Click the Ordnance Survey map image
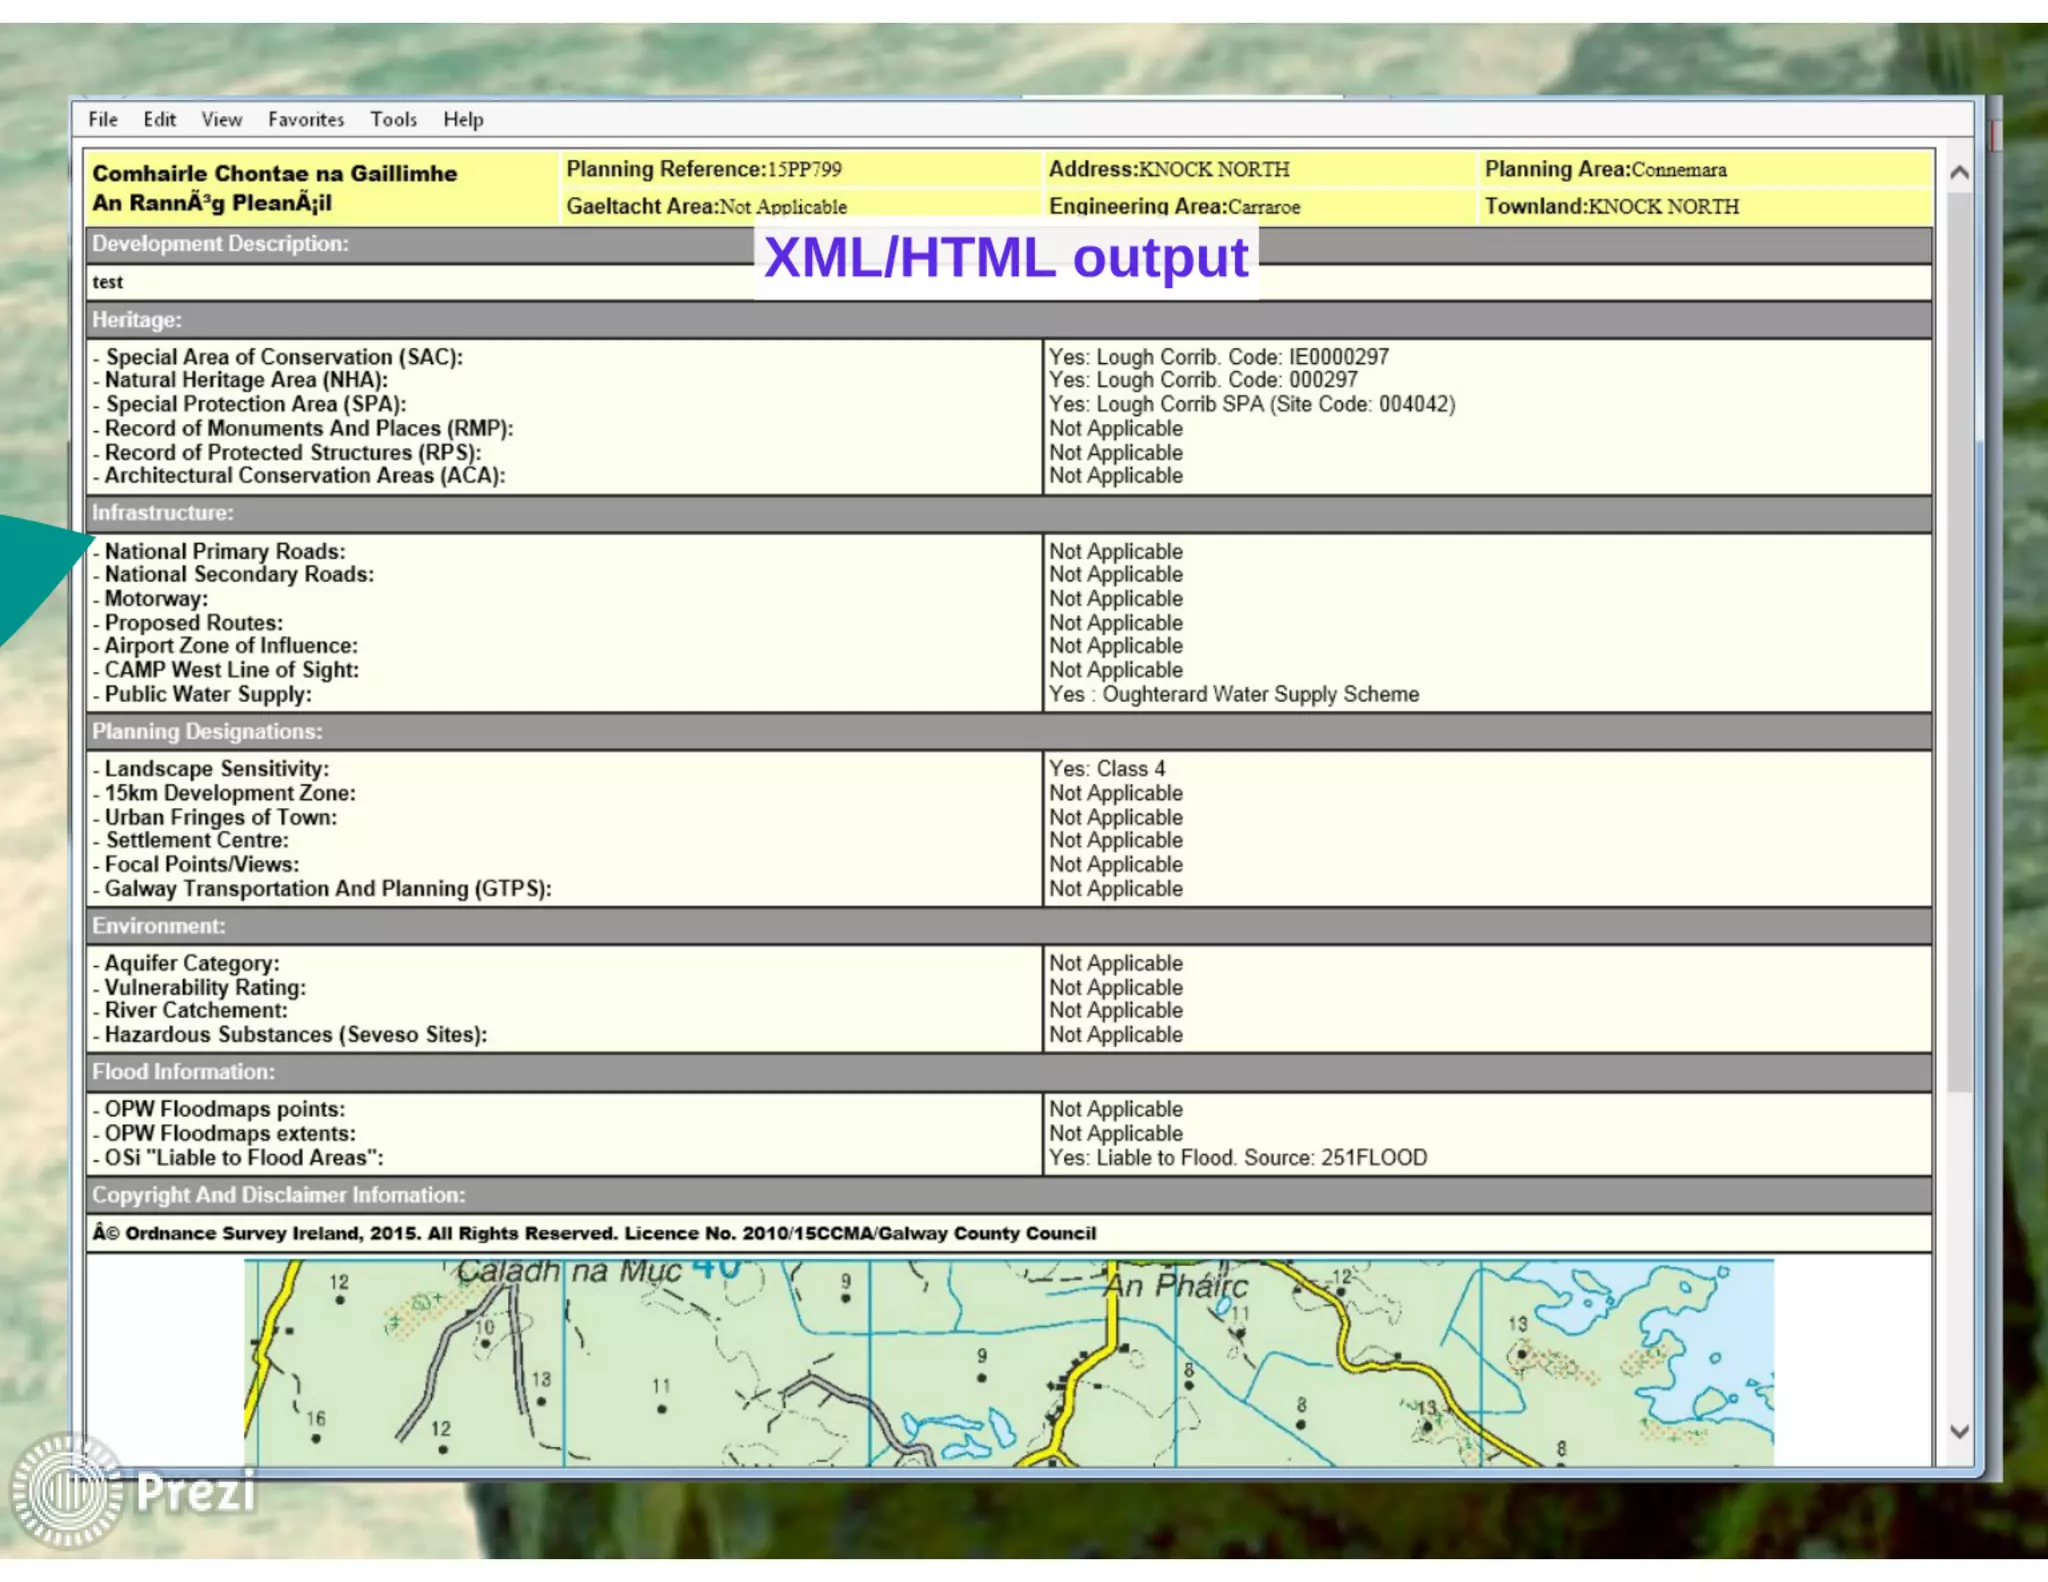2048x1582 pixels. tap(1008, 1362)
